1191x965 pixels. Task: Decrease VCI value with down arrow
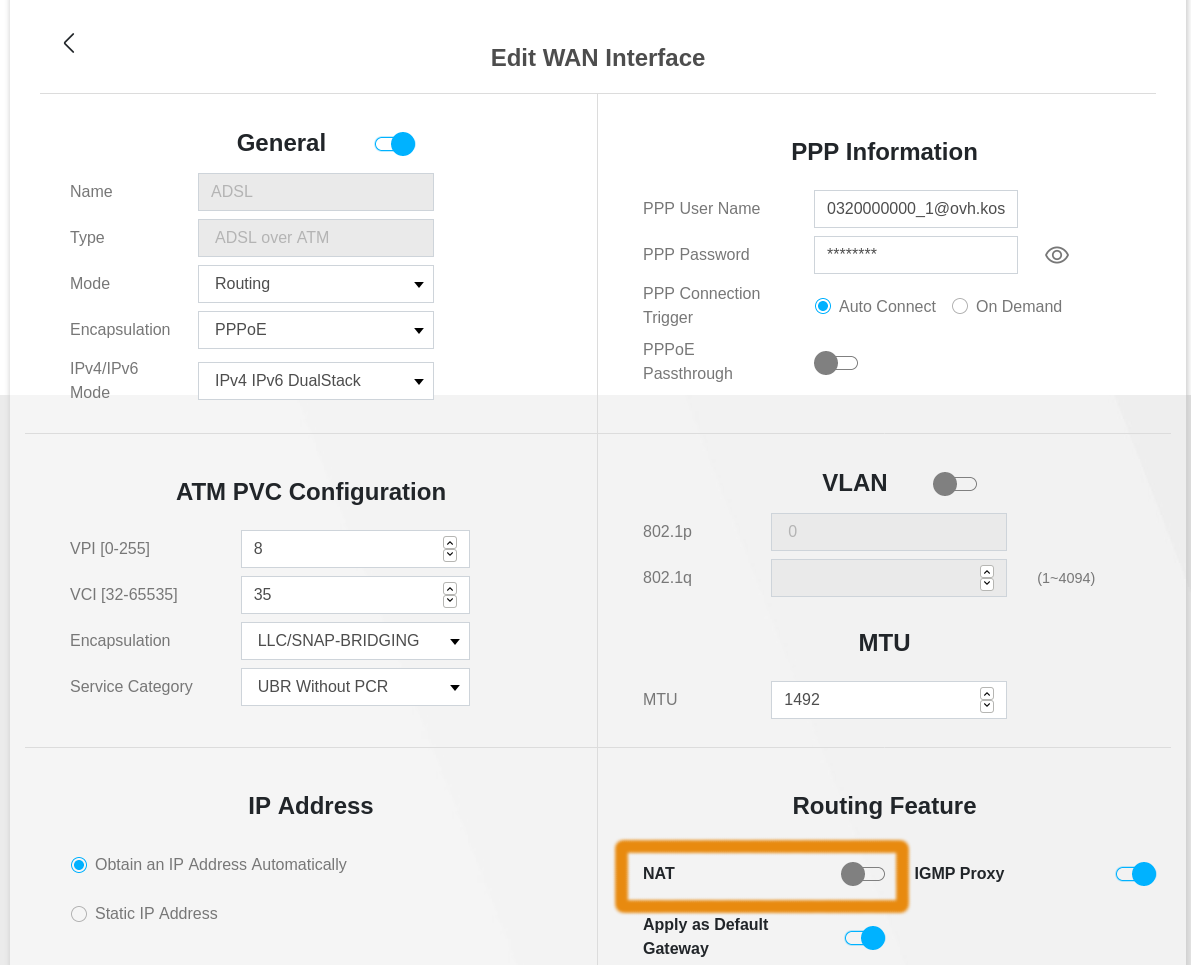click(450, 601)
